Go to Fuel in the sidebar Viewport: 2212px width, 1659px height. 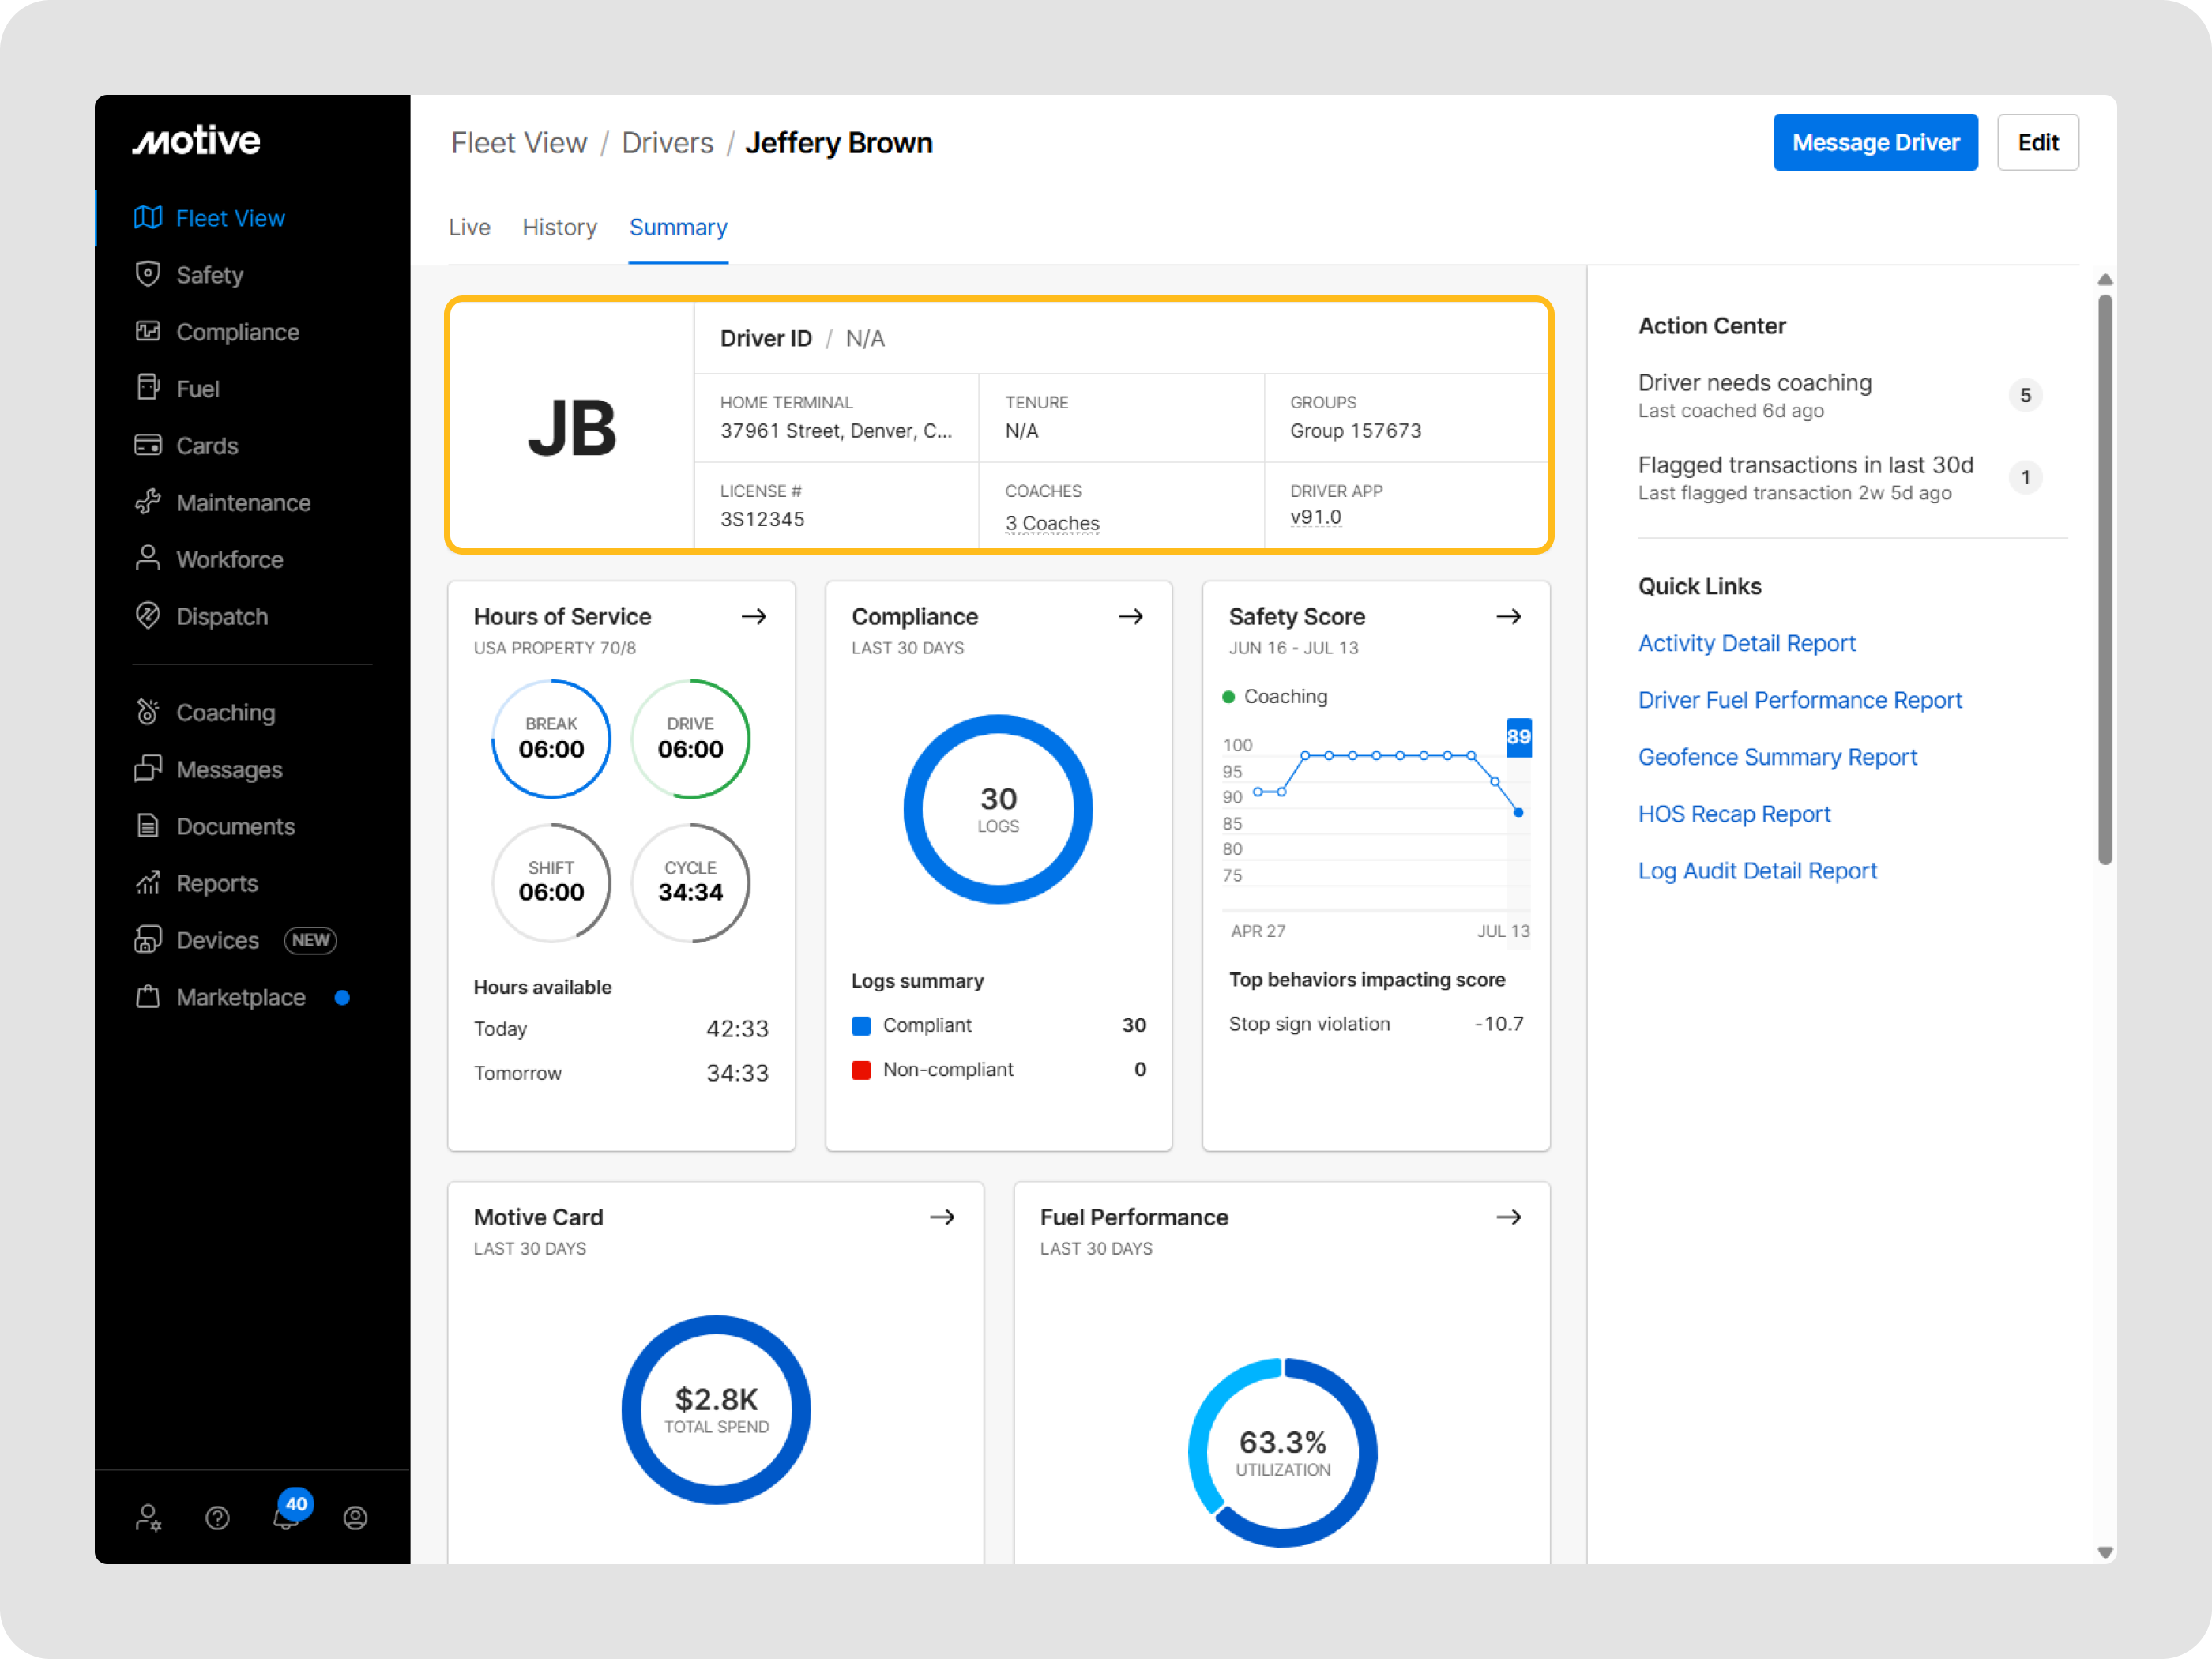[x=197, y=389]
